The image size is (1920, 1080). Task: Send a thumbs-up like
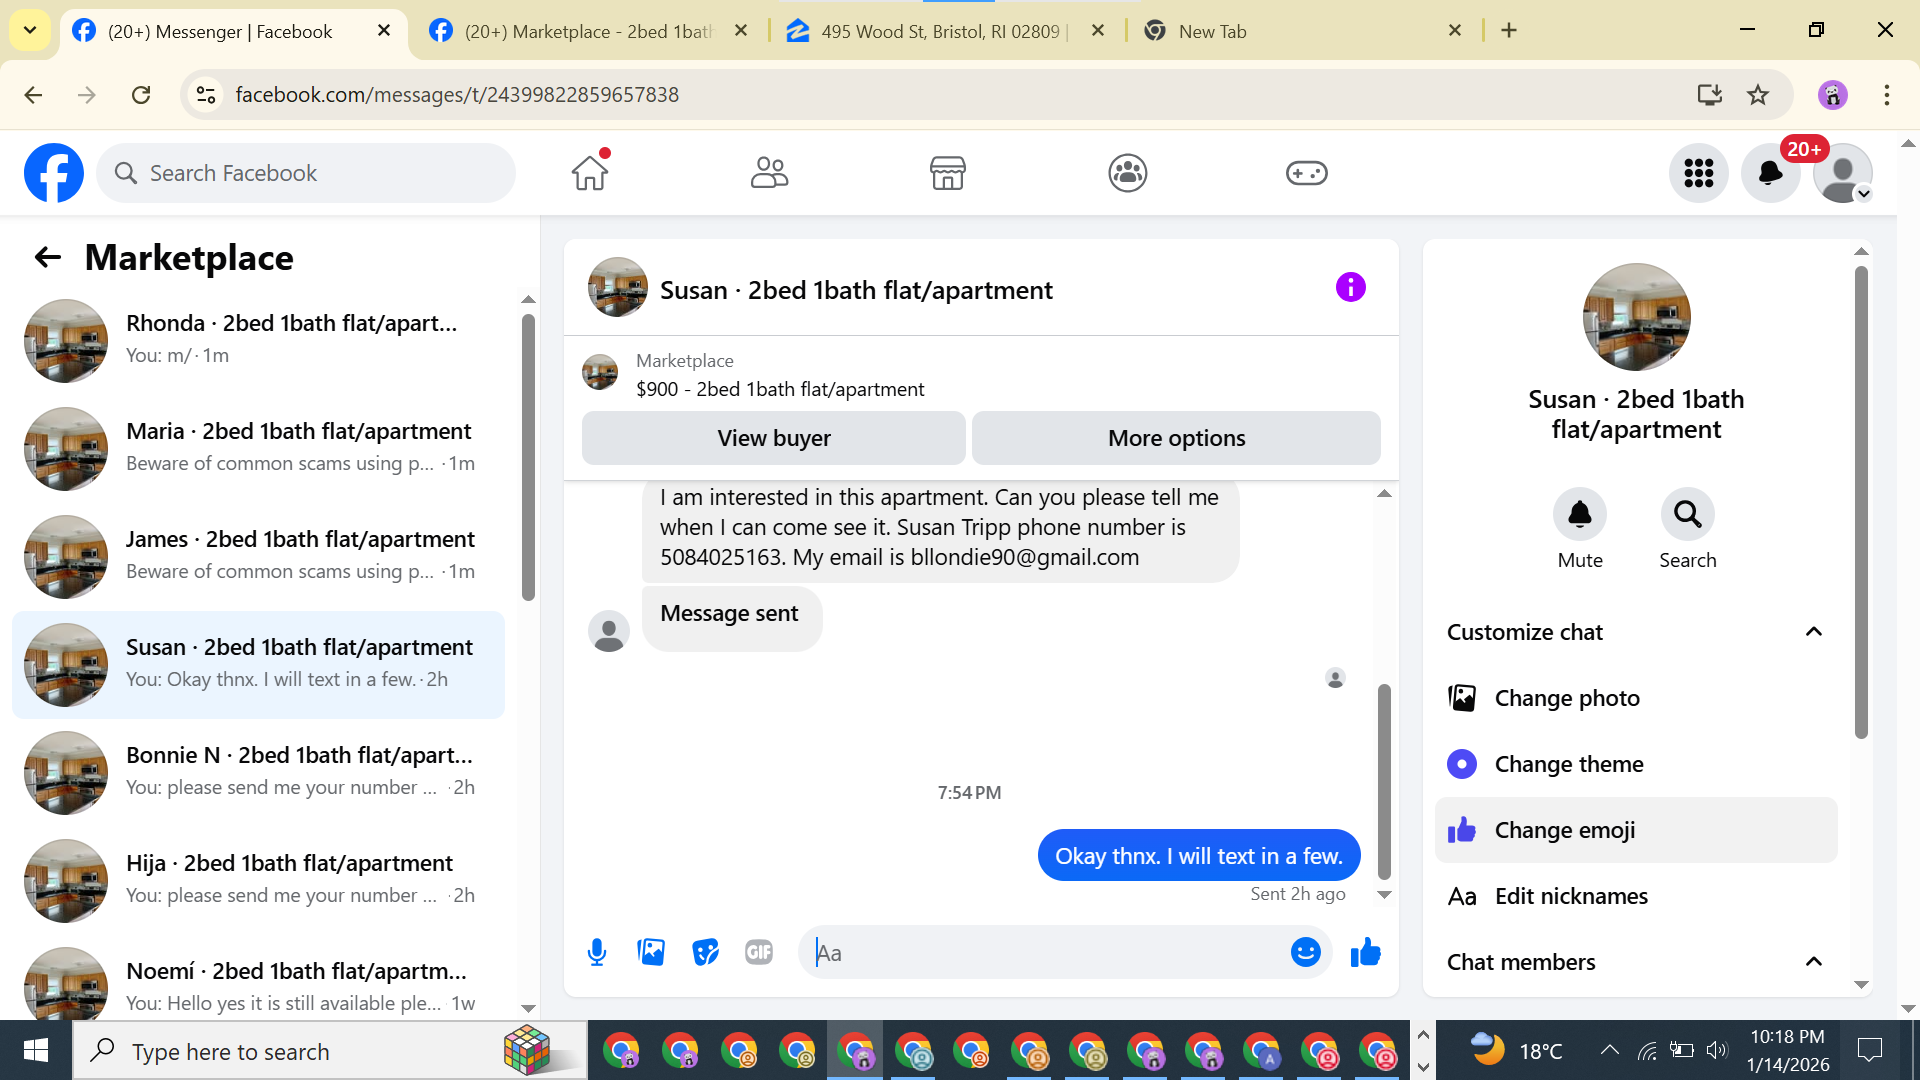tap(1365, 952)
